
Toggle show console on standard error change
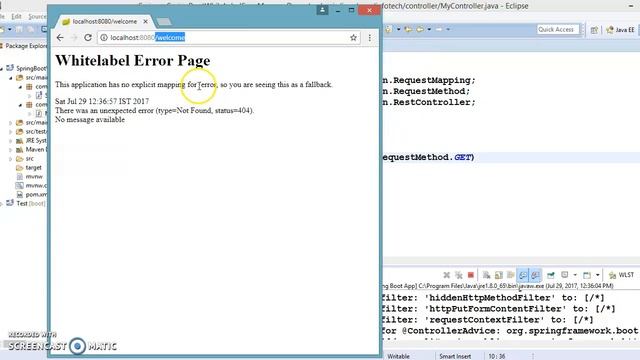(535, 275)
